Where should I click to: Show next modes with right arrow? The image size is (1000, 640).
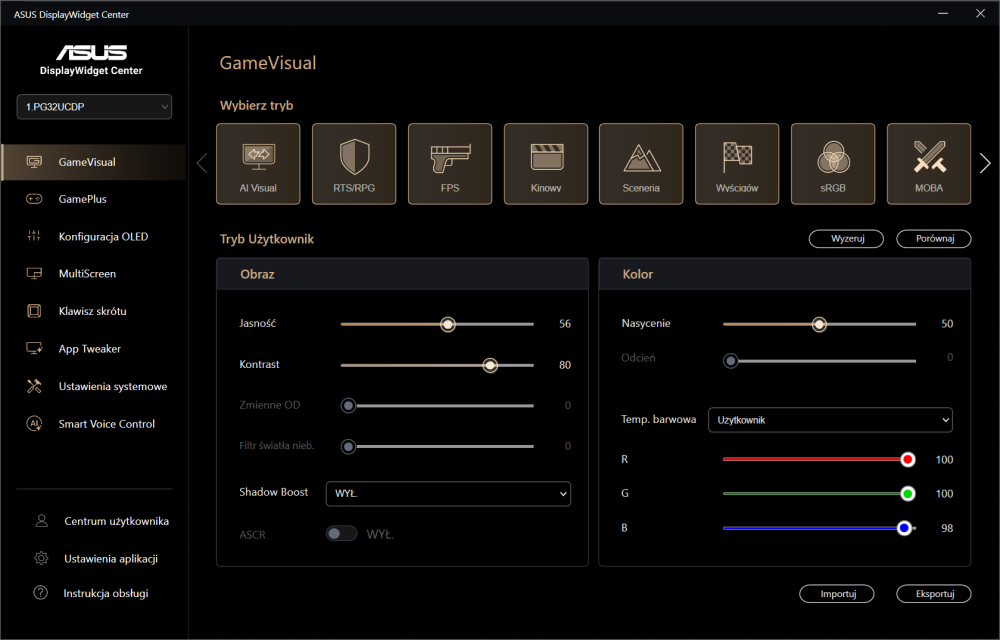pos(985,163)
